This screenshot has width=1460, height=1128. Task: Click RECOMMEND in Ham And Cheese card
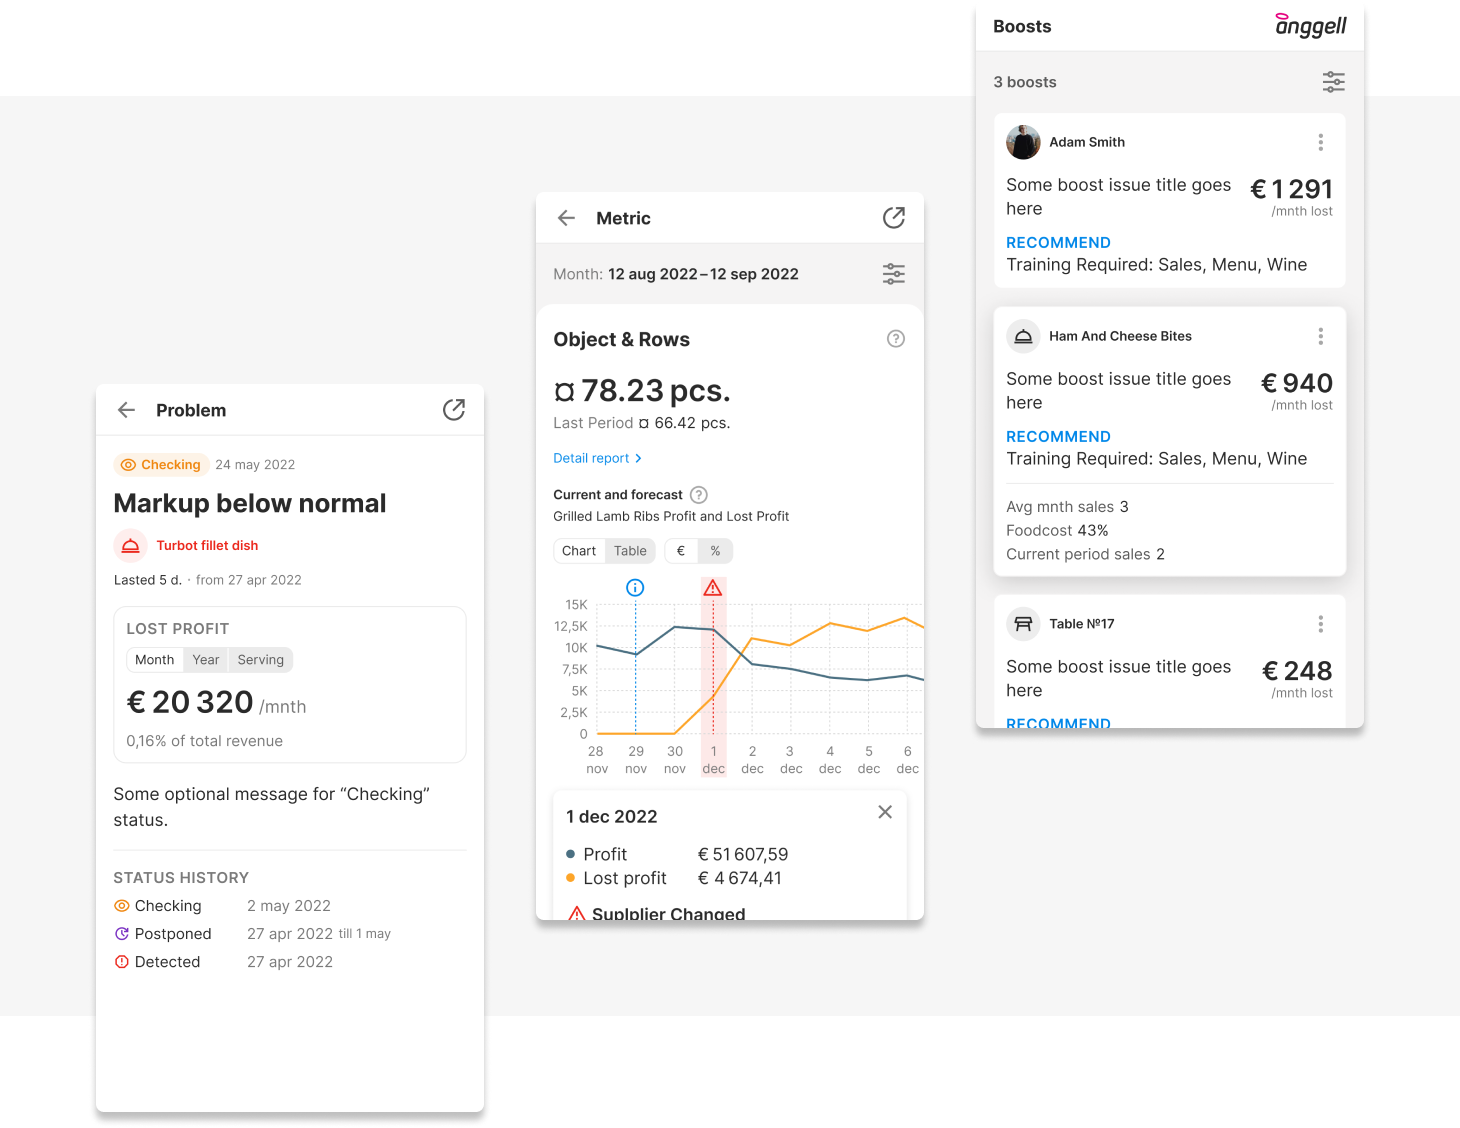coord(1058,437)
